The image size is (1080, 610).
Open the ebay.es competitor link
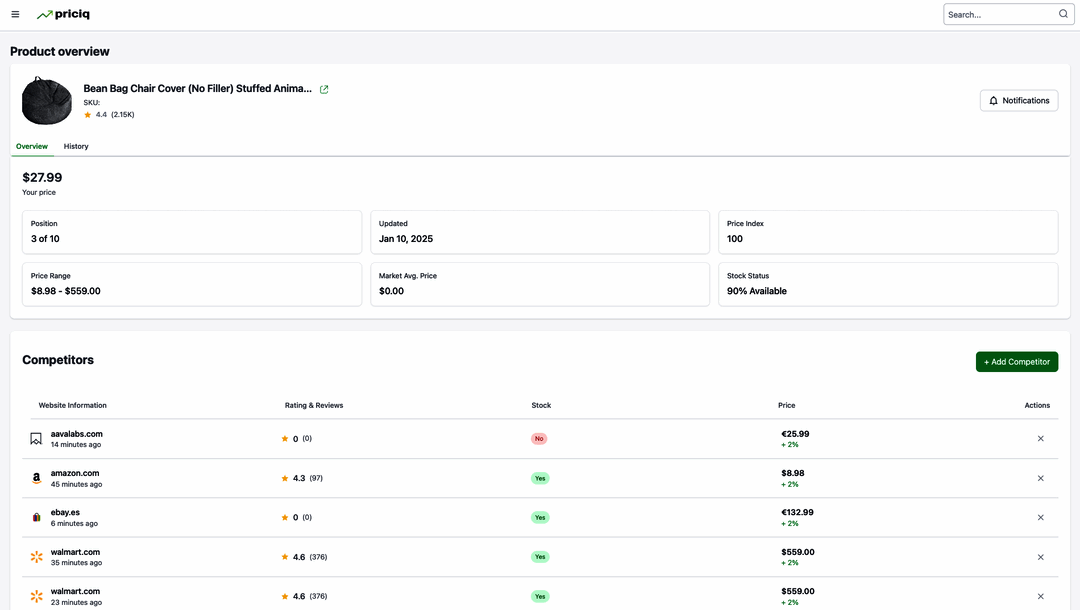pos(65,512)
